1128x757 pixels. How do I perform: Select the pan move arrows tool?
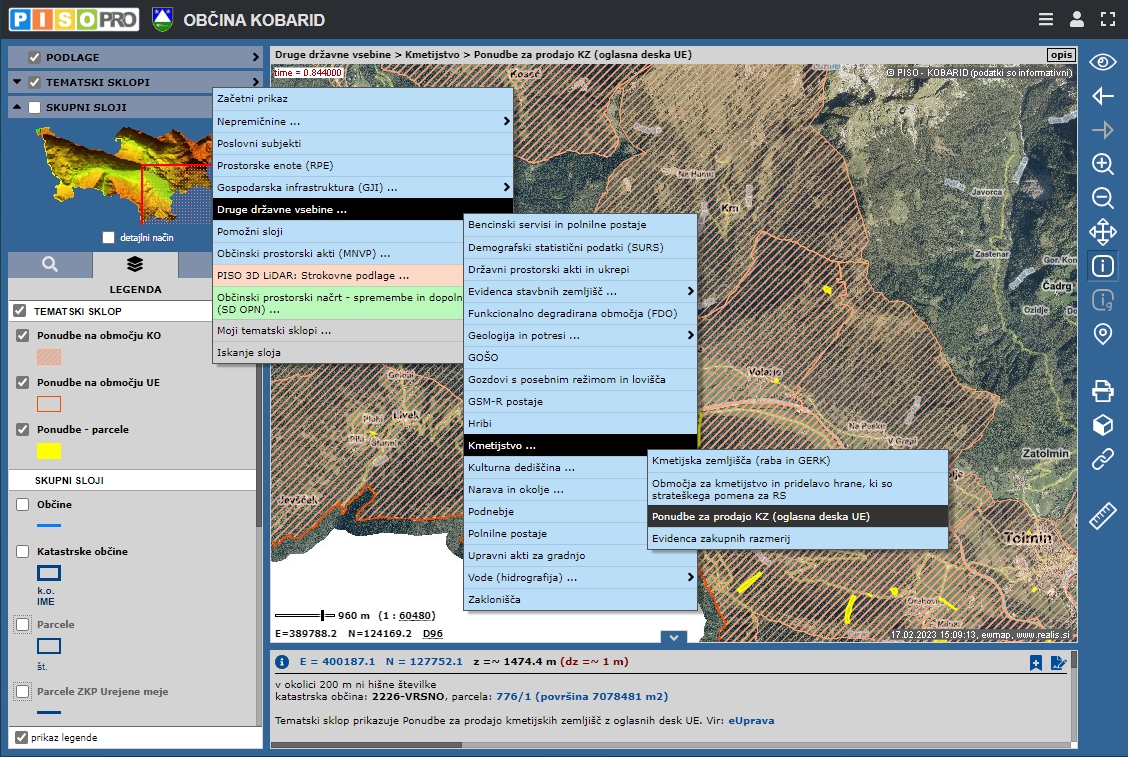click(1102, 232)
